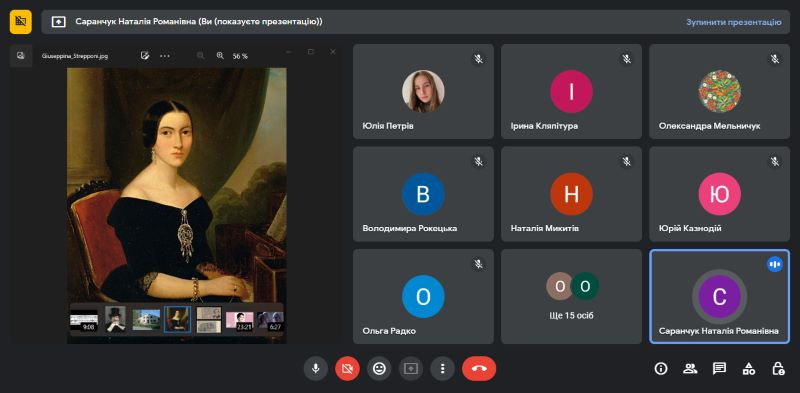800x393 pixels.
Task: Select the banknotes document thumbnail
Action: (x=209, y=320)
